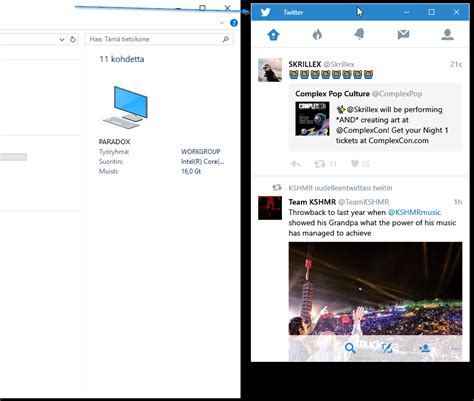Expand the Explorer address bar history dropdown
Image resolution: width=474 pixels, height=401 pixels.
[x=62, y=39]
